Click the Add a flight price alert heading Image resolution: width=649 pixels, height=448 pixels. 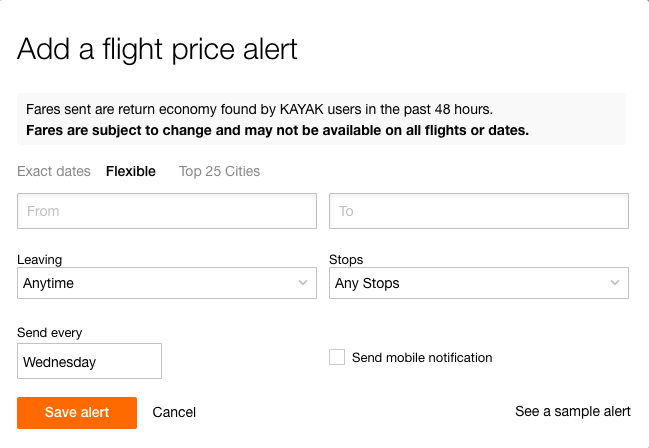[157, 50]
